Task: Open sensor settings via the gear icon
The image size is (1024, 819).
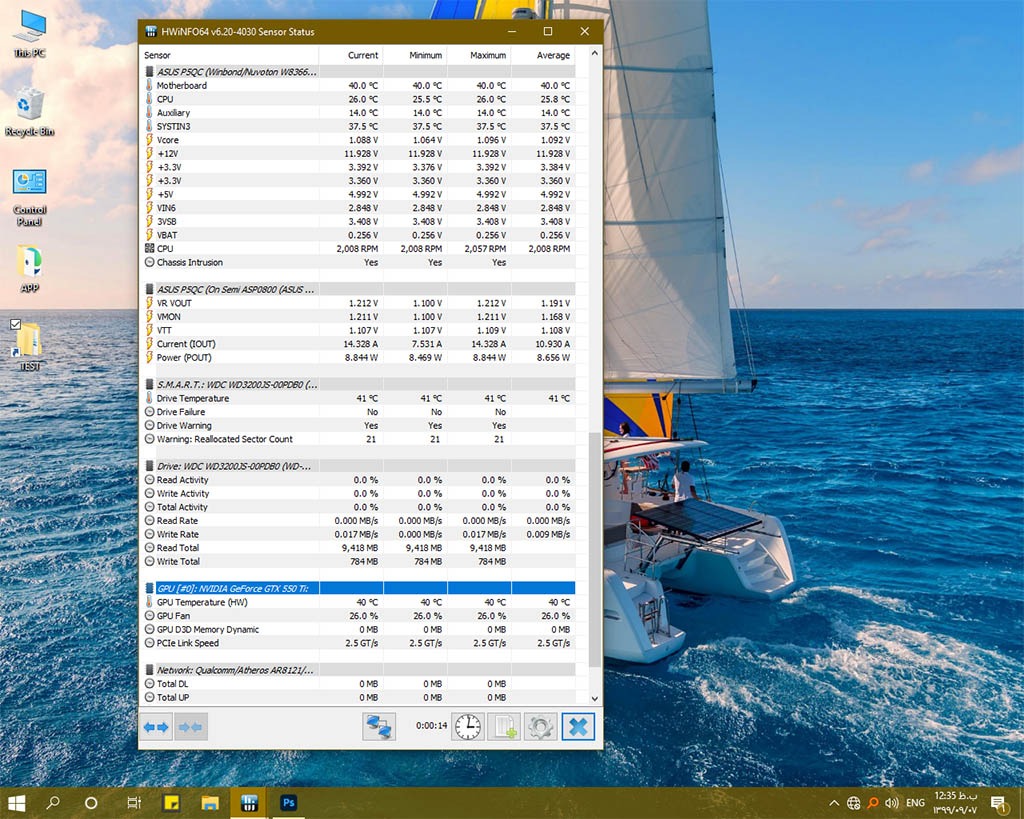Action: click(540, 727)
